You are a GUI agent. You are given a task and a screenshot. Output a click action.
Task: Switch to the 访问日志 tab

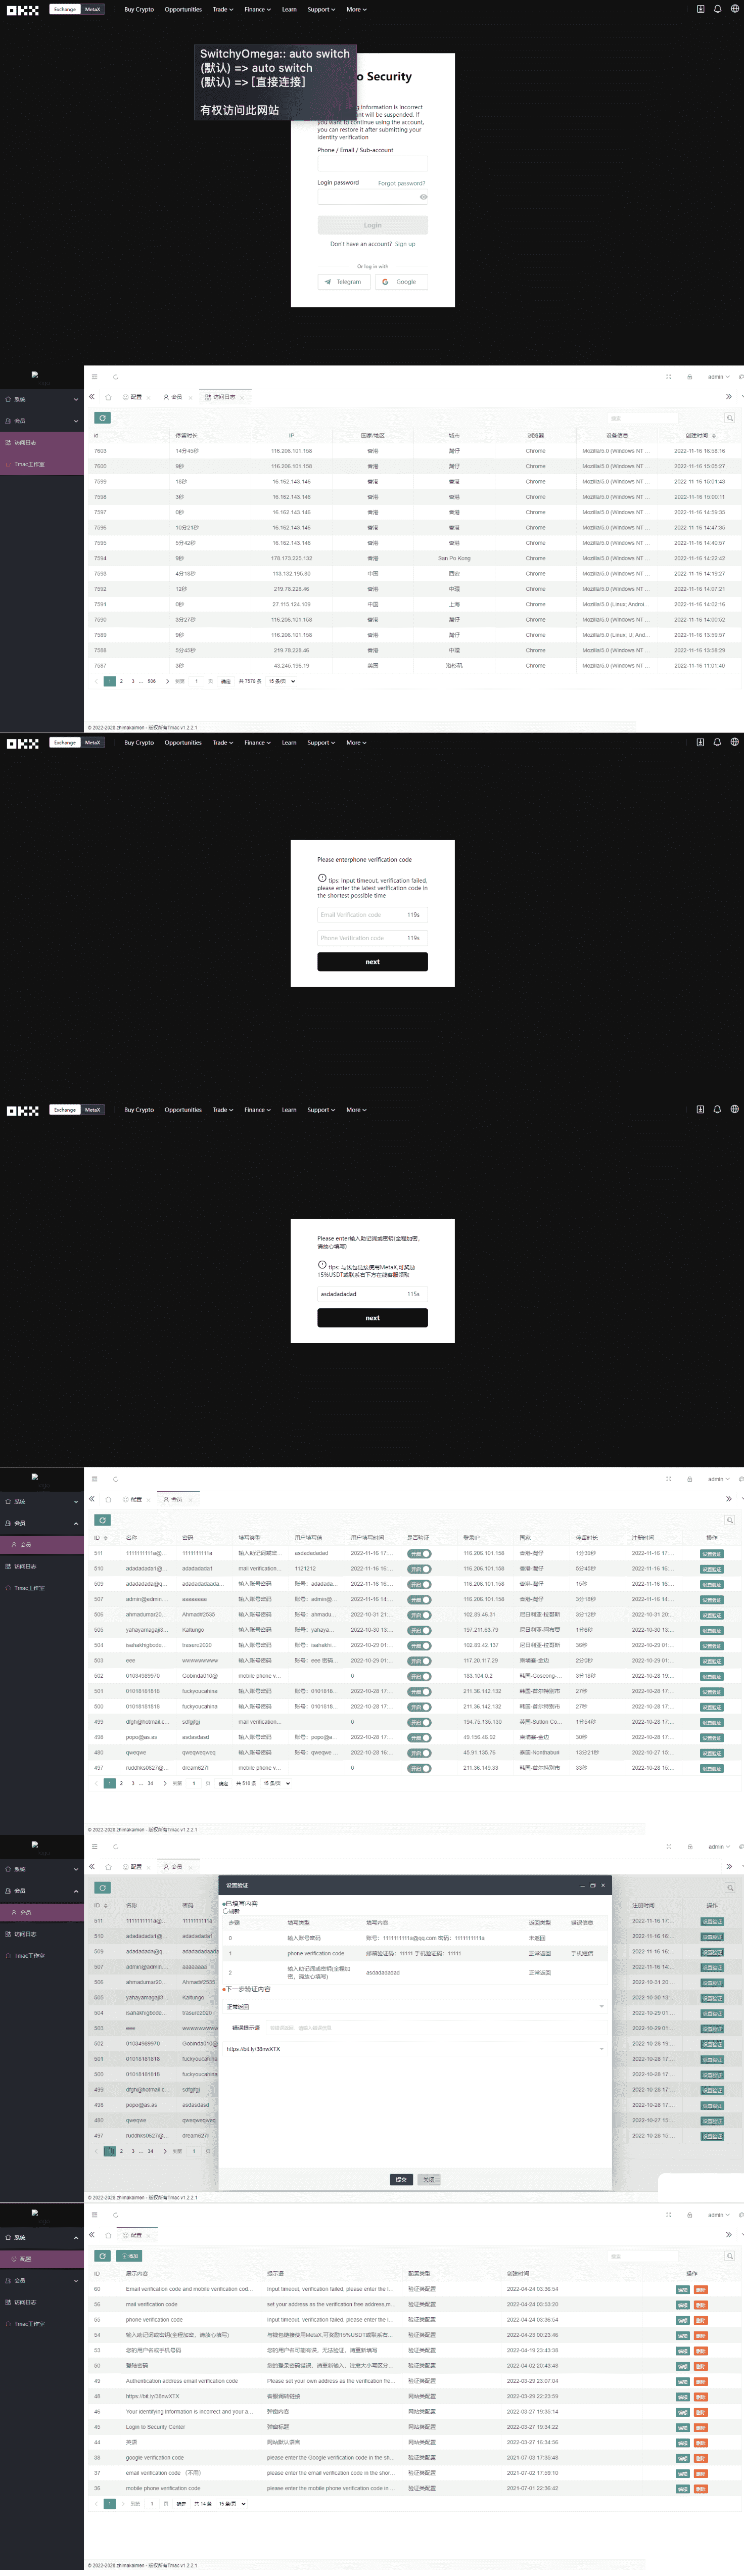point(224,397)
